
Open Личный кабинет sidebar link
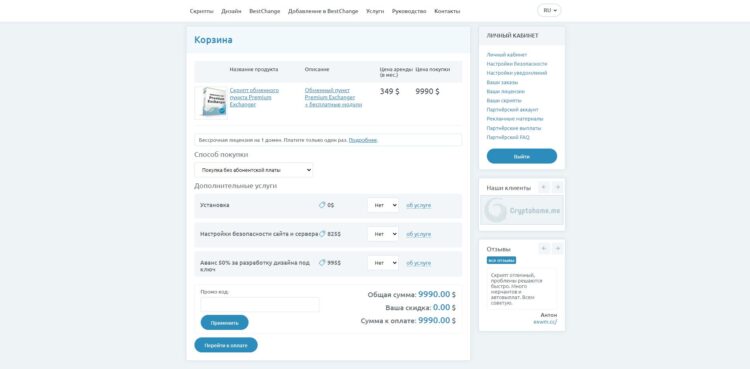(x=507, y=55)
